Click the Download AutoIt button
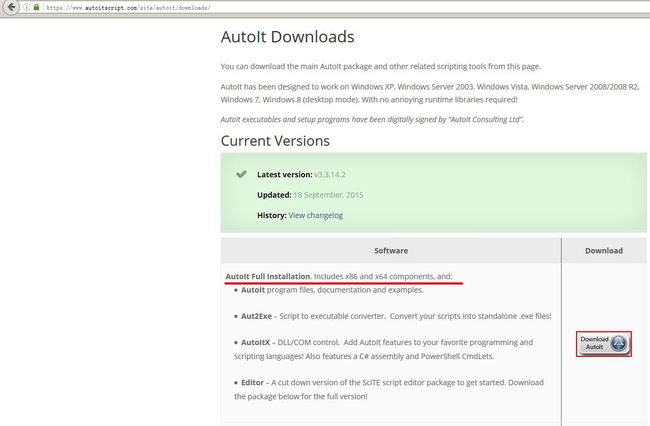This screenshot has height=426, width=650. 604,343
